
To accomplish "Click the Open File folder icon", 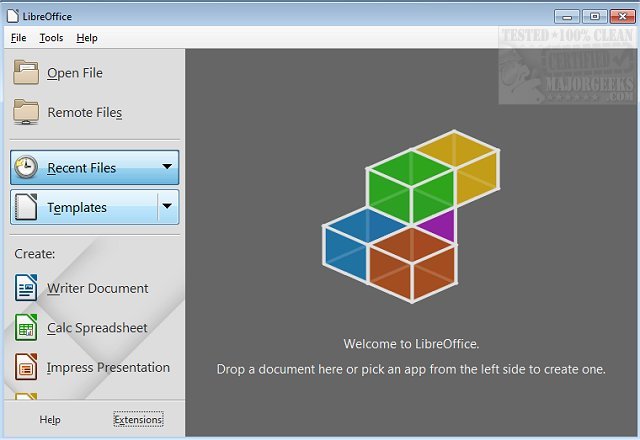I will (26, 72).
